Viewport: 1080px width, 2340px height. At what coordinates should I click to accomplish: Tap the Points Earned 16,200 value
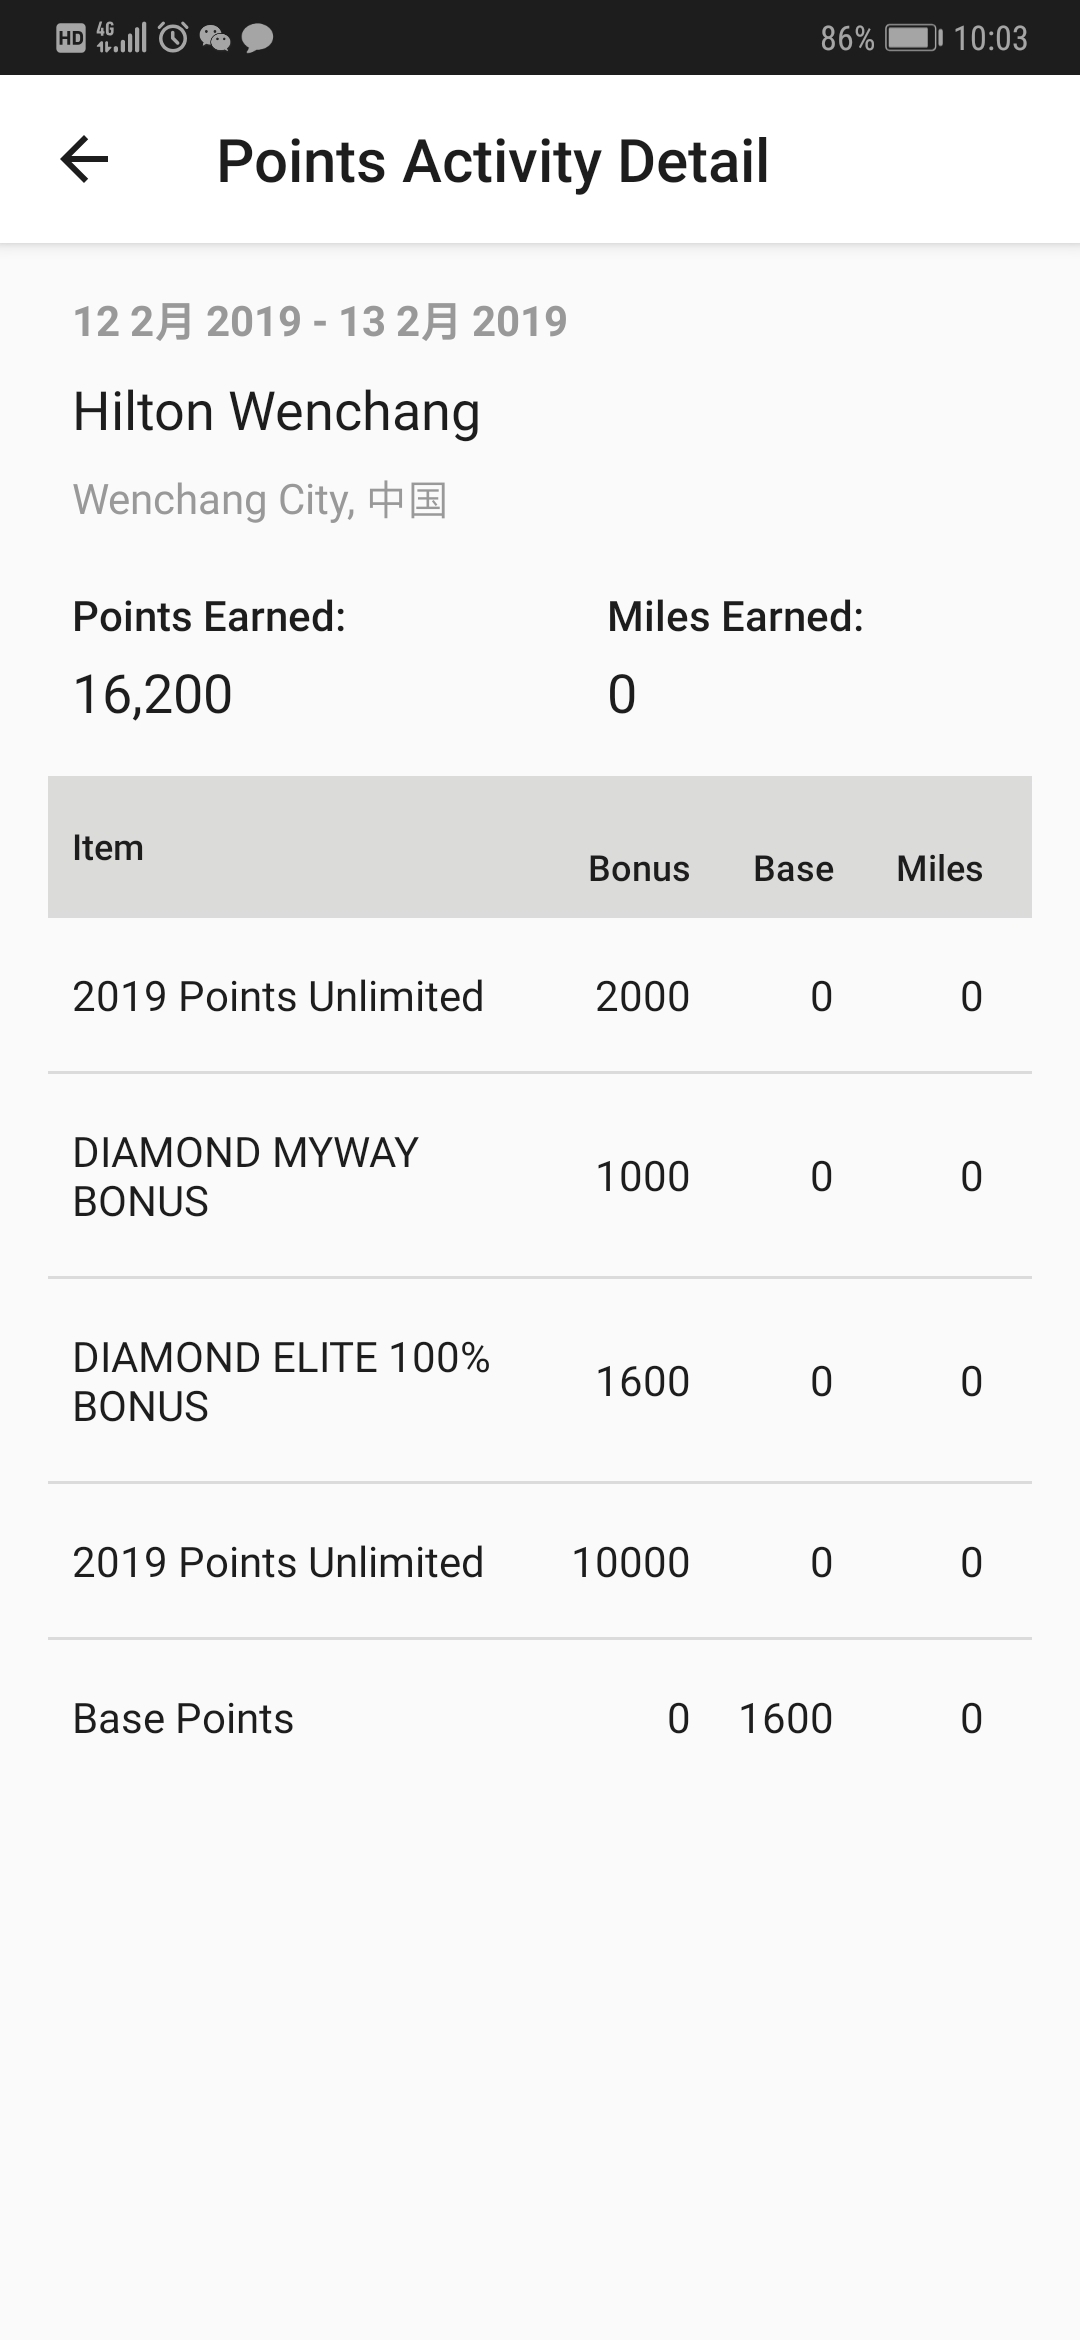[153, 694]
